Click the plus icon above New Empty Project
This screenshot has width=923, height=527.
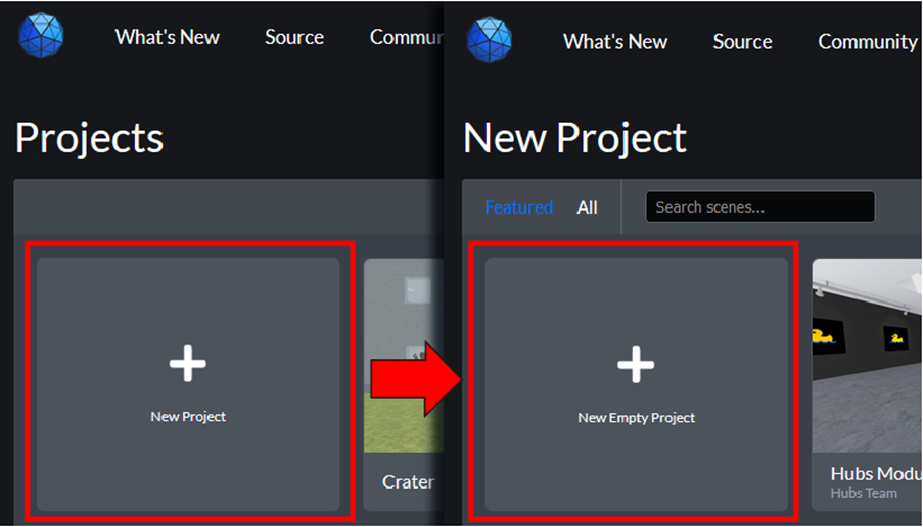click(636, 366)
